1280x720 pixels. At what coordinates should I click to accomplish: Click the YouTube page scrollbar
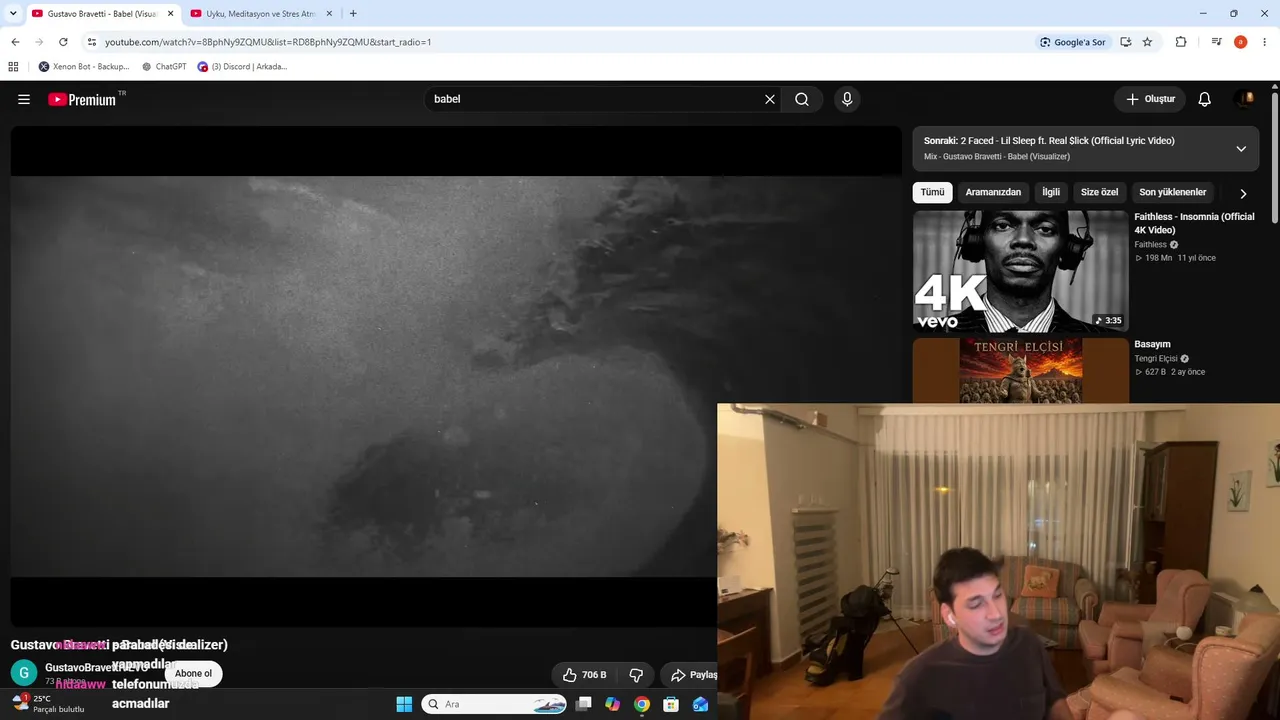1275,160
